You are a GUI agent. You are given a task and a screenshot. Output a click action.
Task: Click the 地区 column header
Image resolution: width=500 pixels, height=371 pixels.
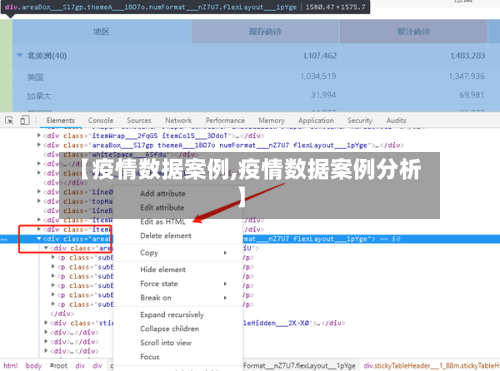[x=101, y=32]
